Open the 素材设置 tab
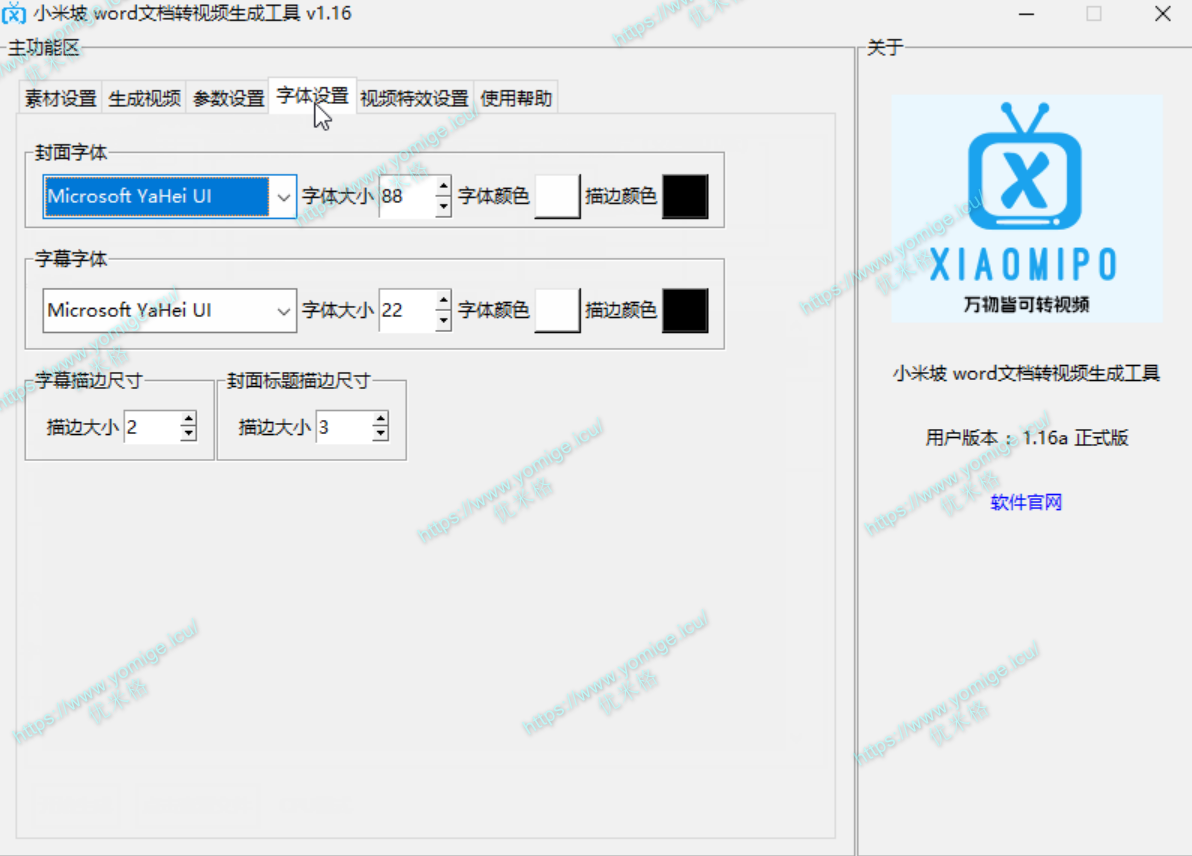This screenshot has width=1192, height=856. (61, 98)
